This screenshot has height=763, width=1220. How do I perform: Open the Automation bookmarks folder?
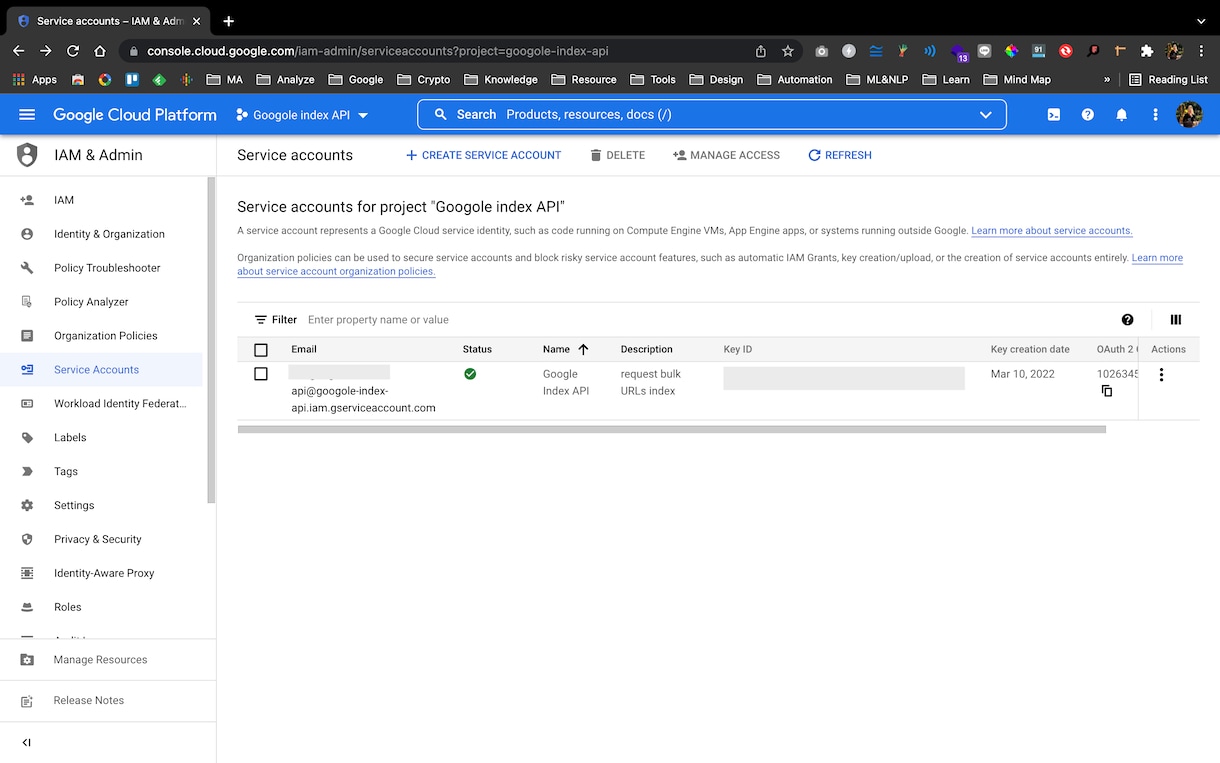(795, 80)
